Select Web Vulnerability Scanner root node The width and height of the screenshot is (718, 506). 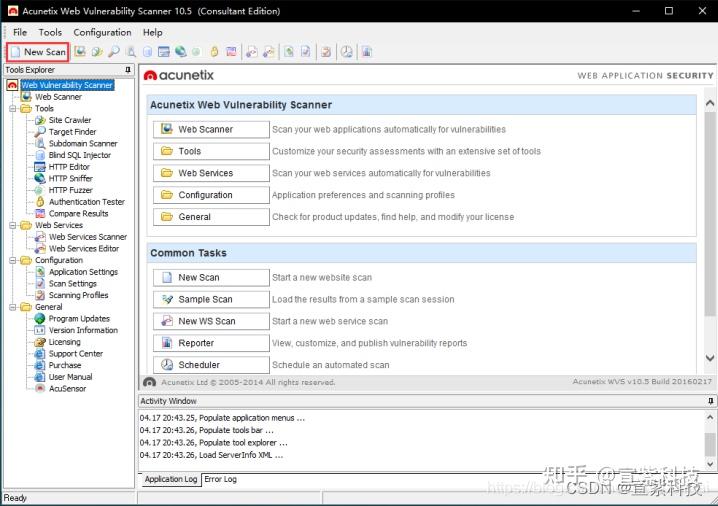67,85
